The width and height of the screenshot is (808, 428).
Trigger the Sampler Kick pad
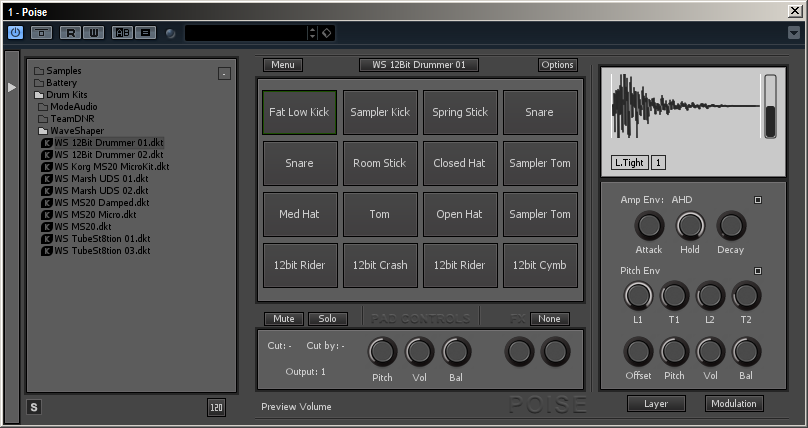(380, 112)
